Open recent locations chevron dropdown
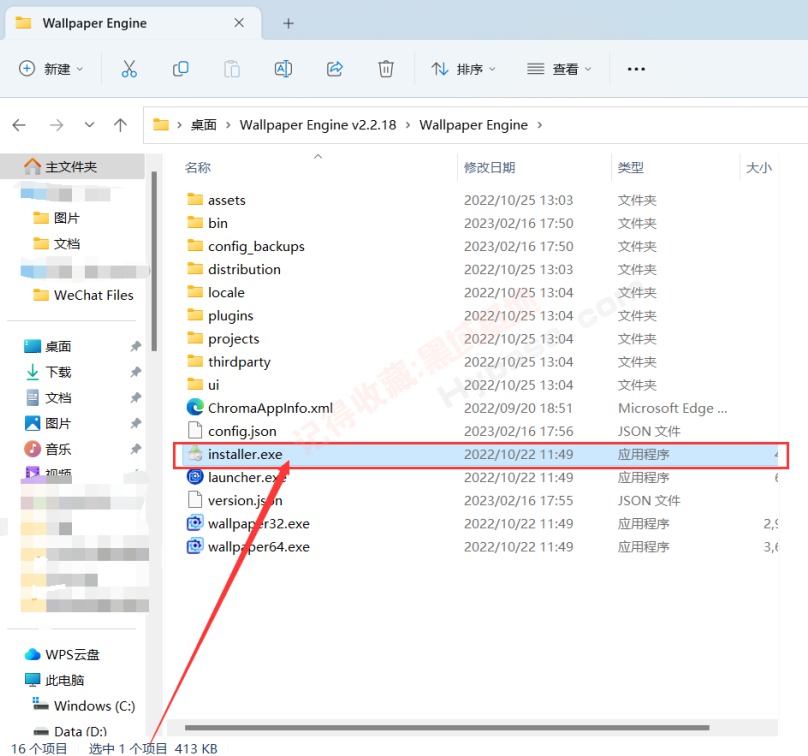 click(x=89, y=125)
